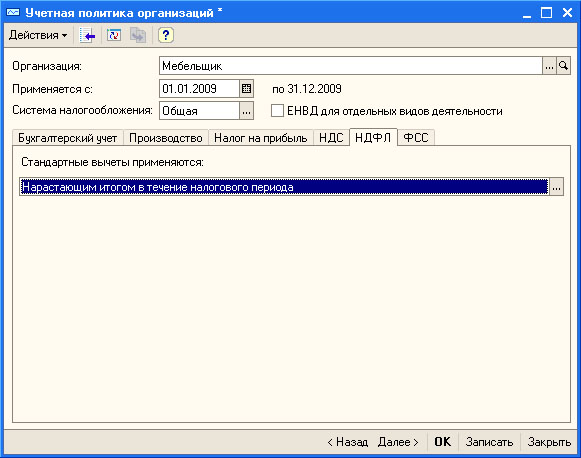This screenshot has width=581, height=458.
Task: Switch to the Налог на прибыль tab
Action: [261, 138]
